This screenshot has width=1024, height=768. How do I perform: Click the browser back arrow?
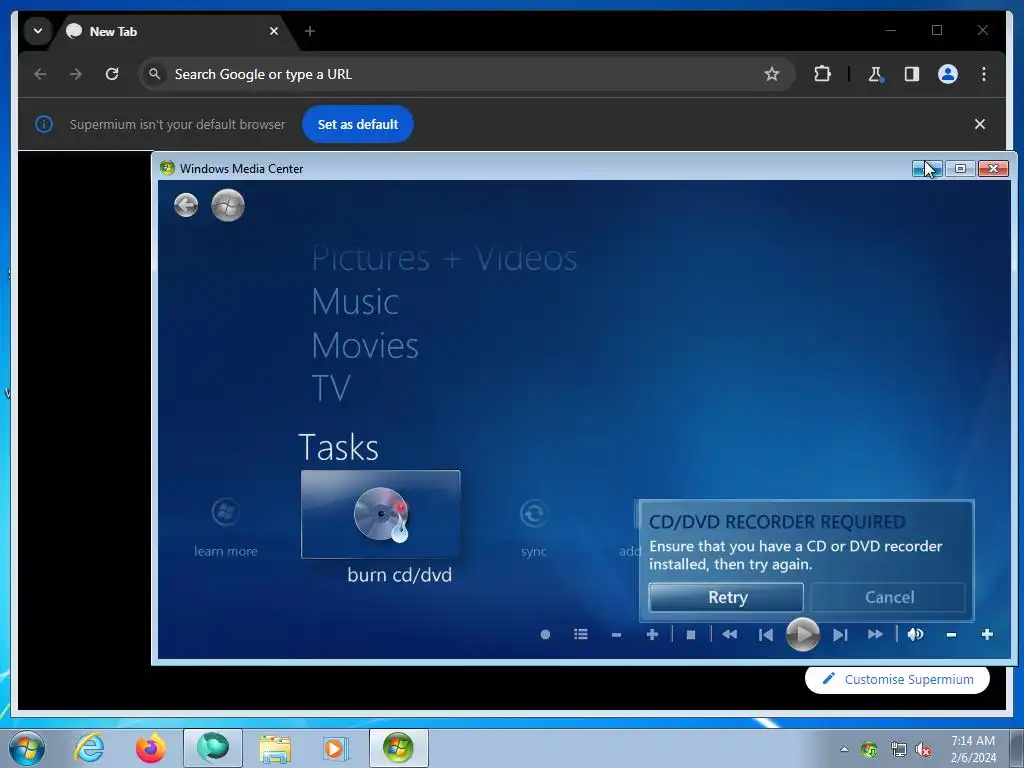(x=40, y=74)
